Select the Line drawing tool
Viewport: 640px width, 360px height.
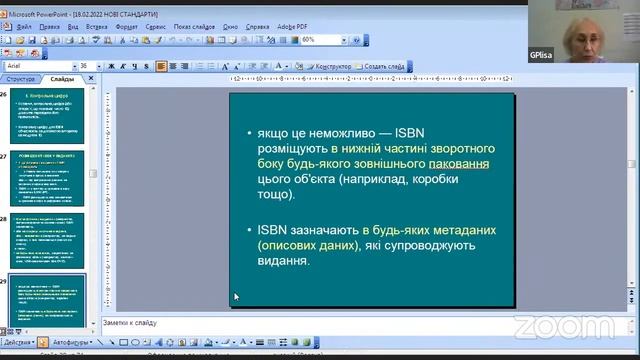pos(100,342)
